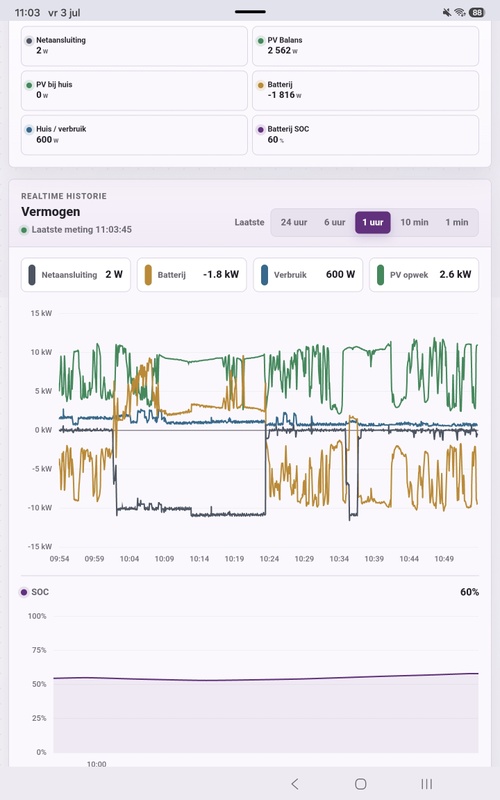Toggle the Verbruik 600 W chart series
Image resolution: width=500 pixels, height=800 pixels.
click(x=308, y=274)
